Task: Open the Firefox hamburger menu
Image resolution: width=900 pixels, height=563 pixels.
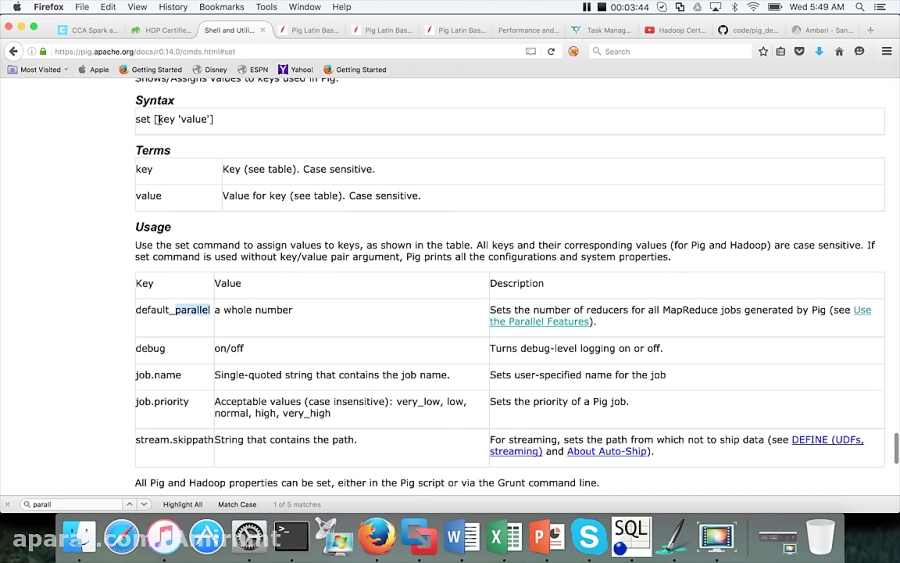Action: tap(886, 51)
